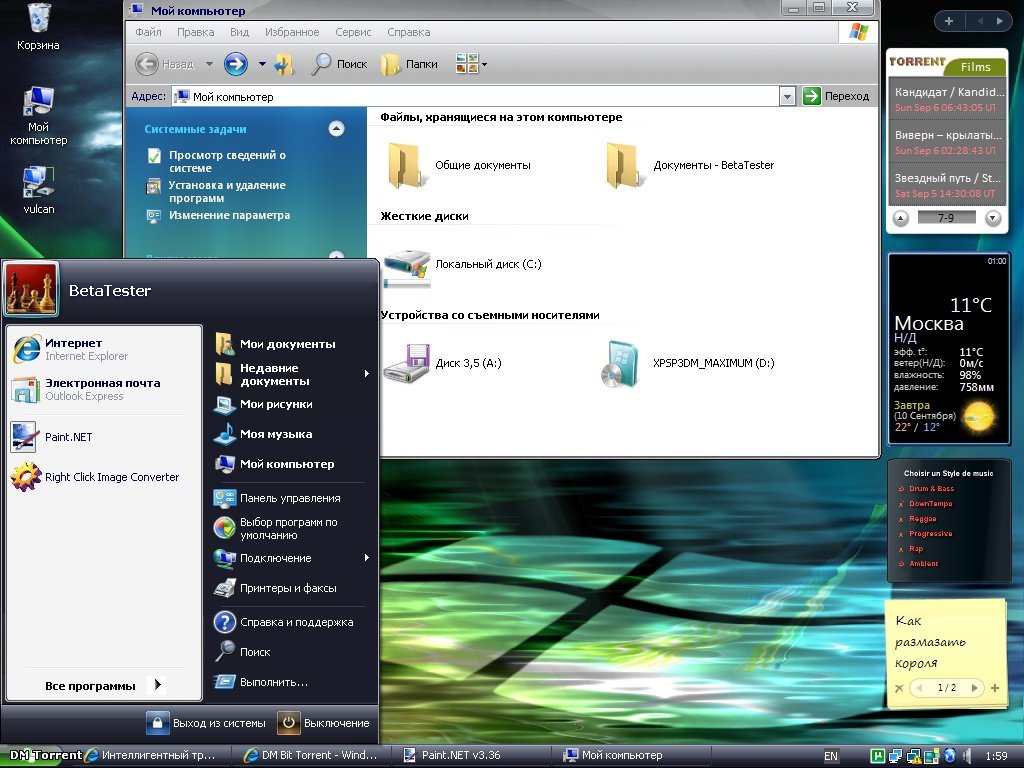
Task: Open Мои документы in Start menu
Action: [x=275, y=344]
